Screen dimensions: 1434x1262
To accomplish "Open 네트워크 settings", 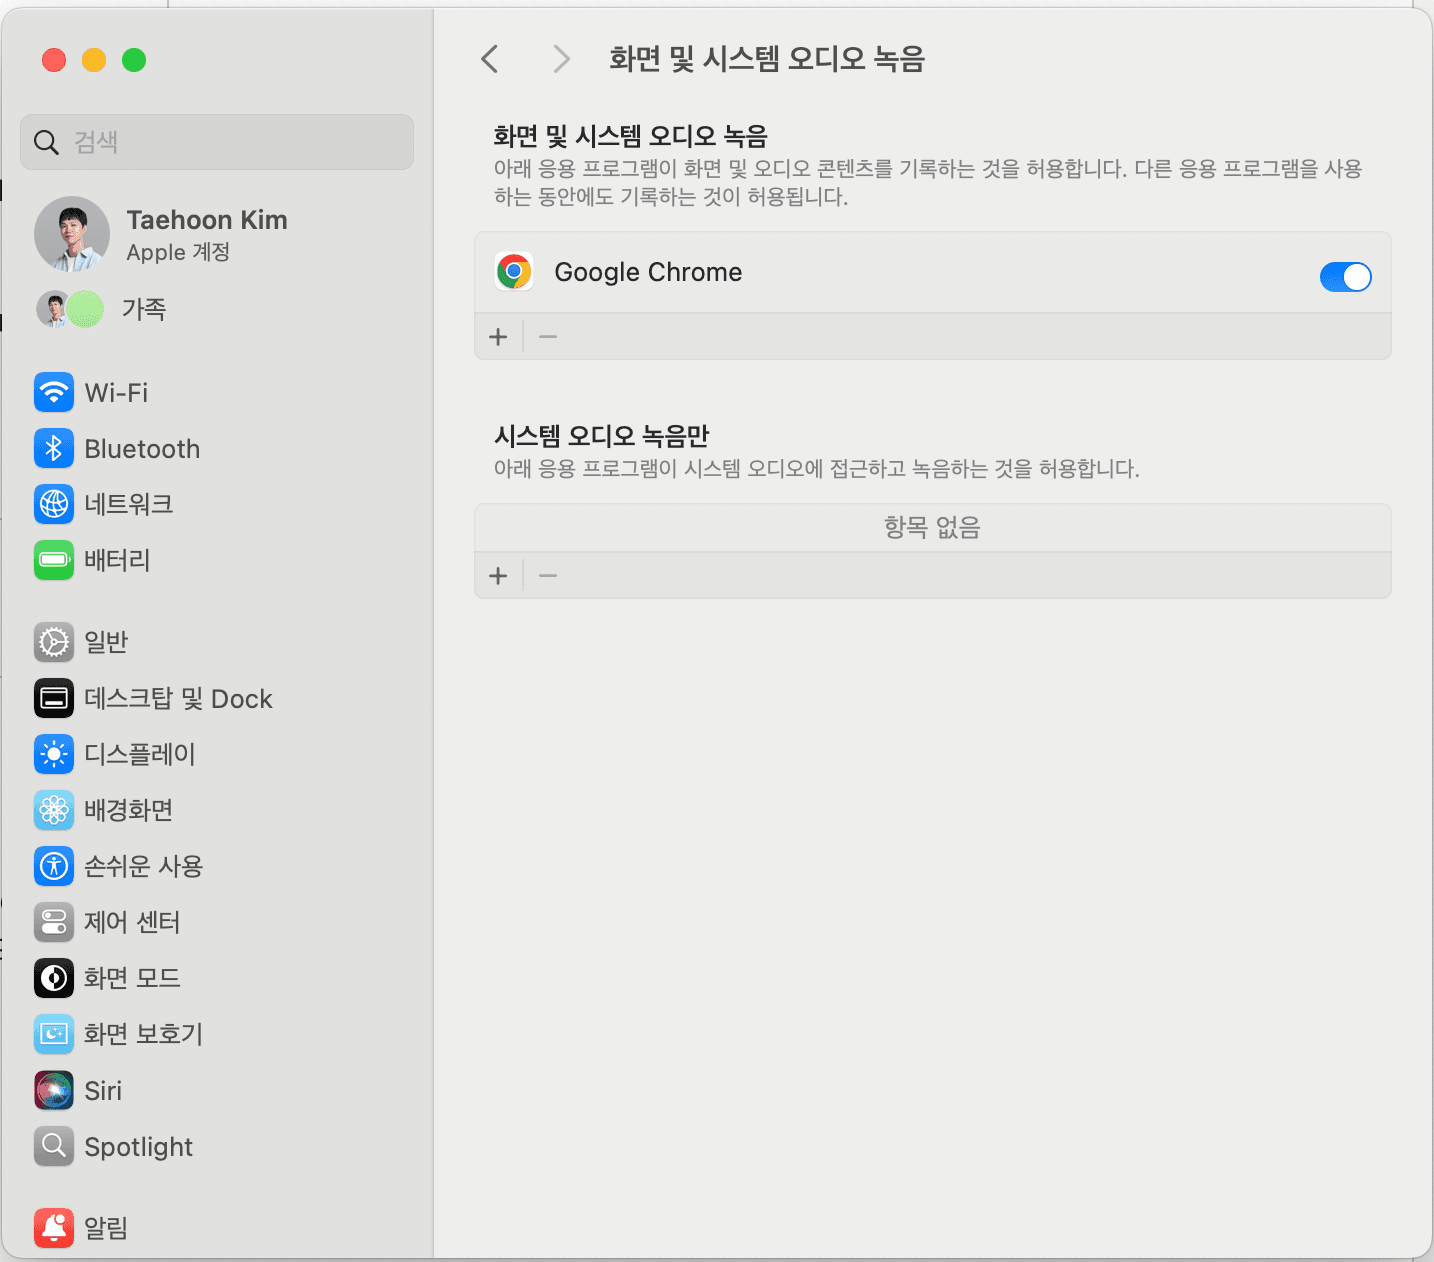I will pos(130,504).
